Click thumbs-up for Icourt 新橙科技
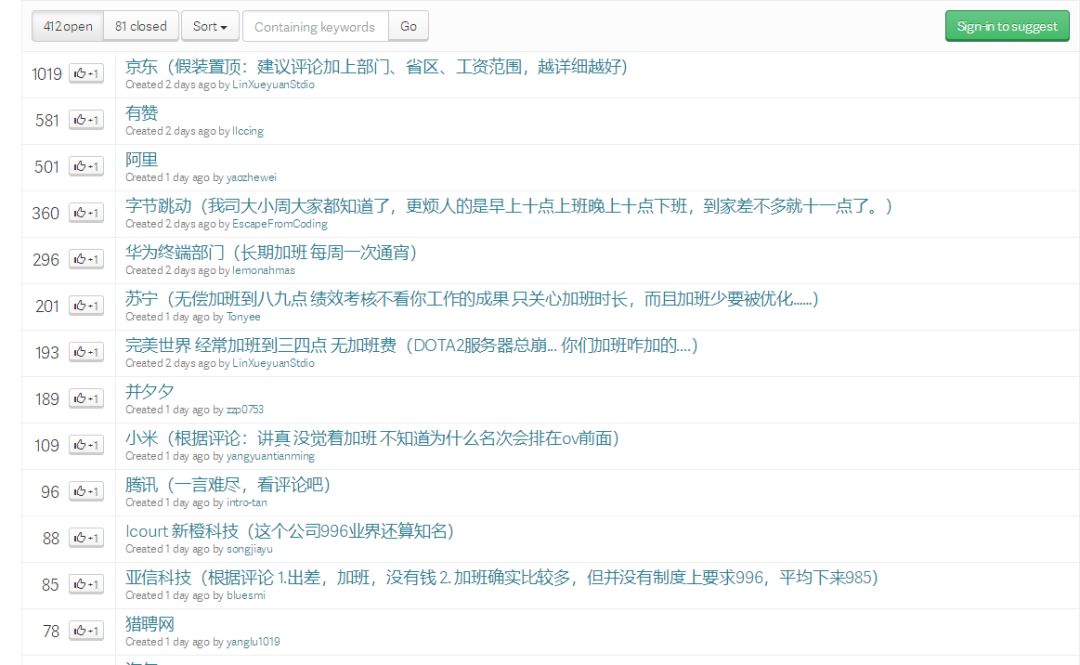 point(86,538)
